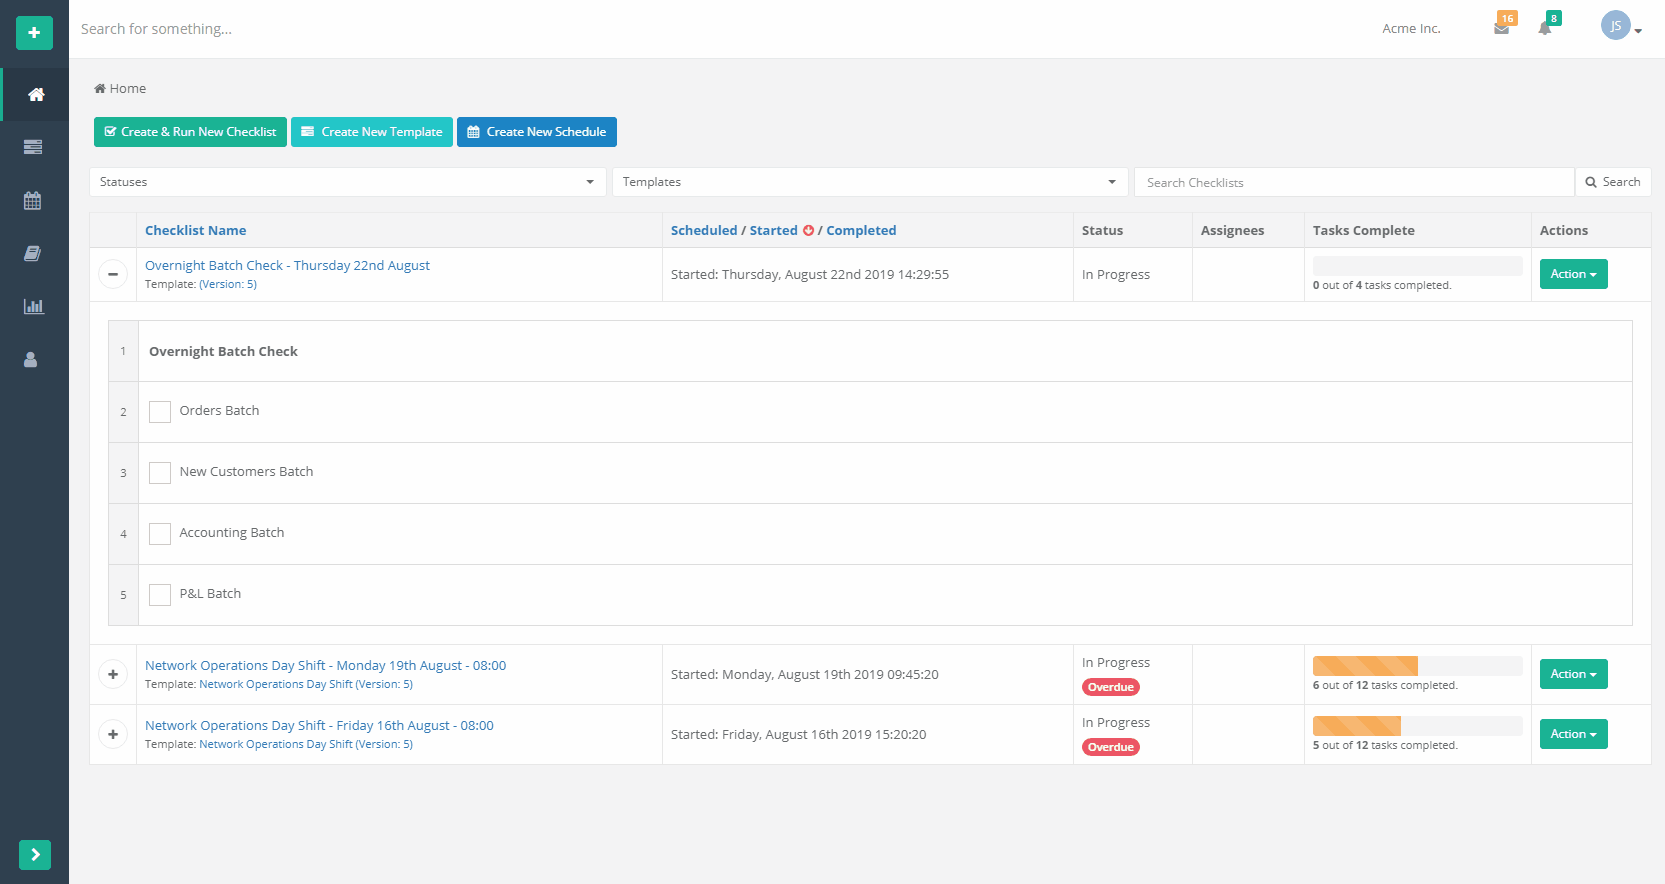The width and height of the screenshot is (1665, 884).
Task: Check the Orders Batch task checkbox
Action: (x=160, y=412)
